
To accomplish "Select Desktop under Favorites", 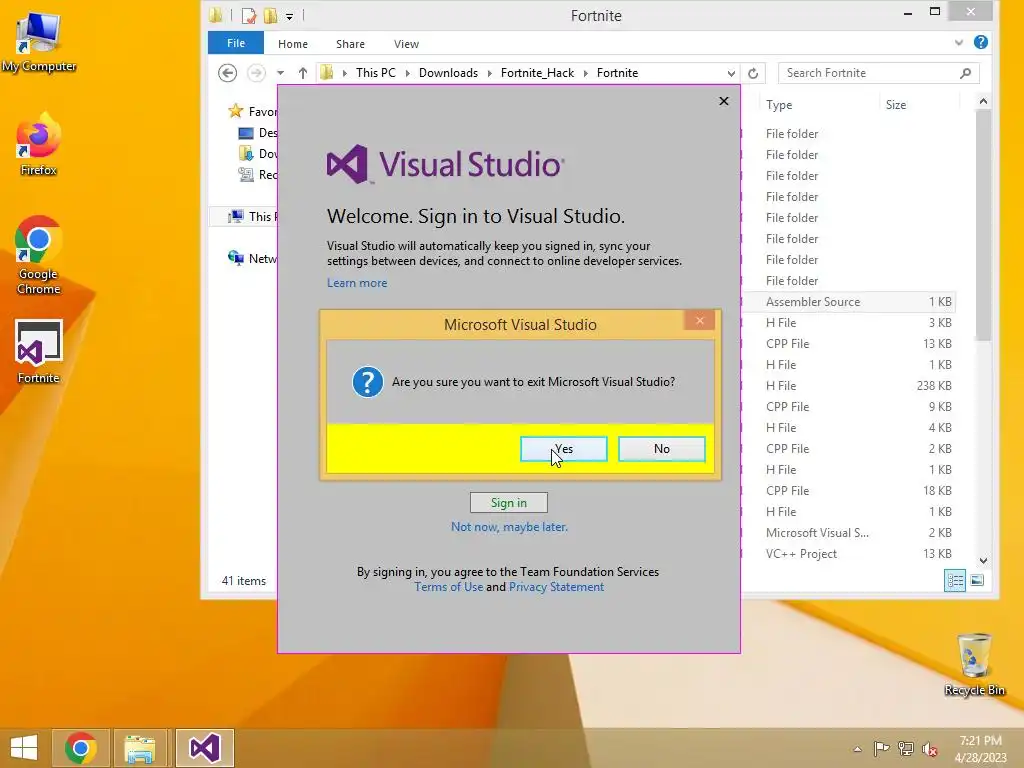I will (x=258, y=133).
